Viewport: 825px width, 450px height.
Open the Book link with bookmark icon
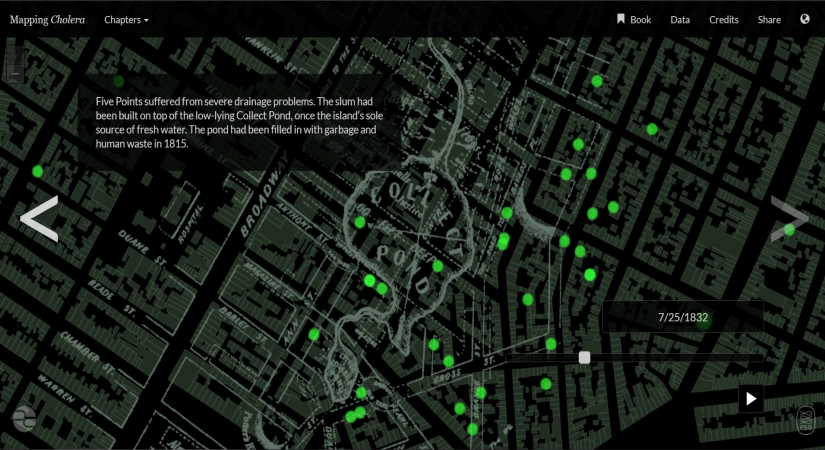coord(634,19)
